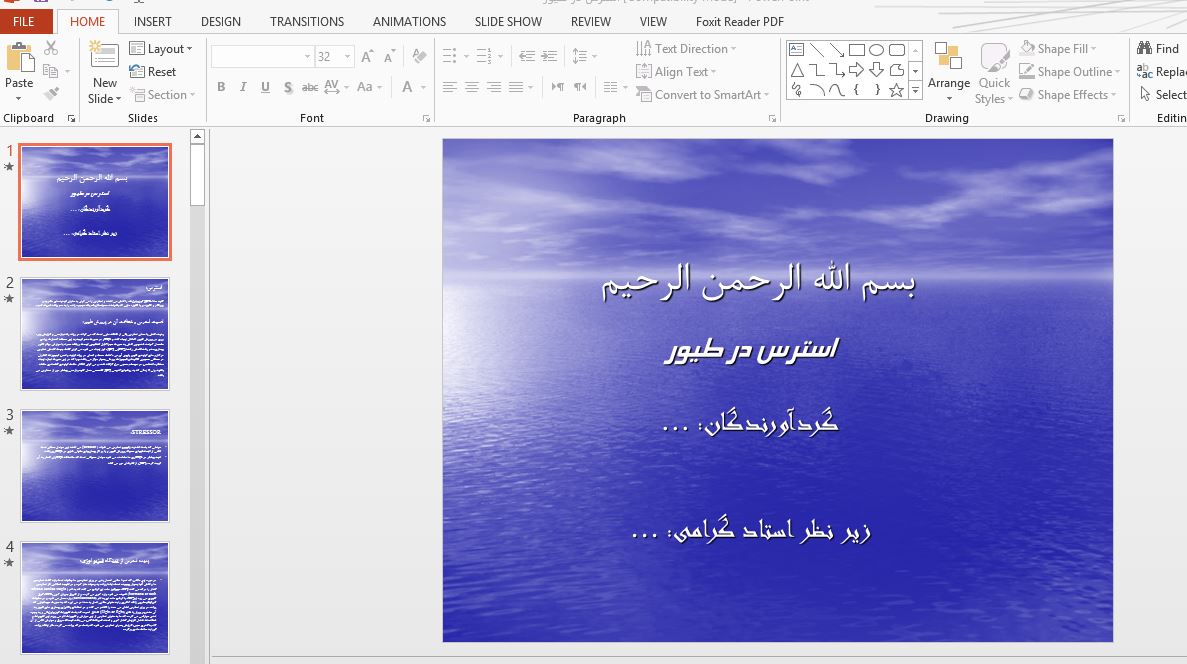Switch to the INSERT tab
1187x664 pixels.
(x=152, y=22)
